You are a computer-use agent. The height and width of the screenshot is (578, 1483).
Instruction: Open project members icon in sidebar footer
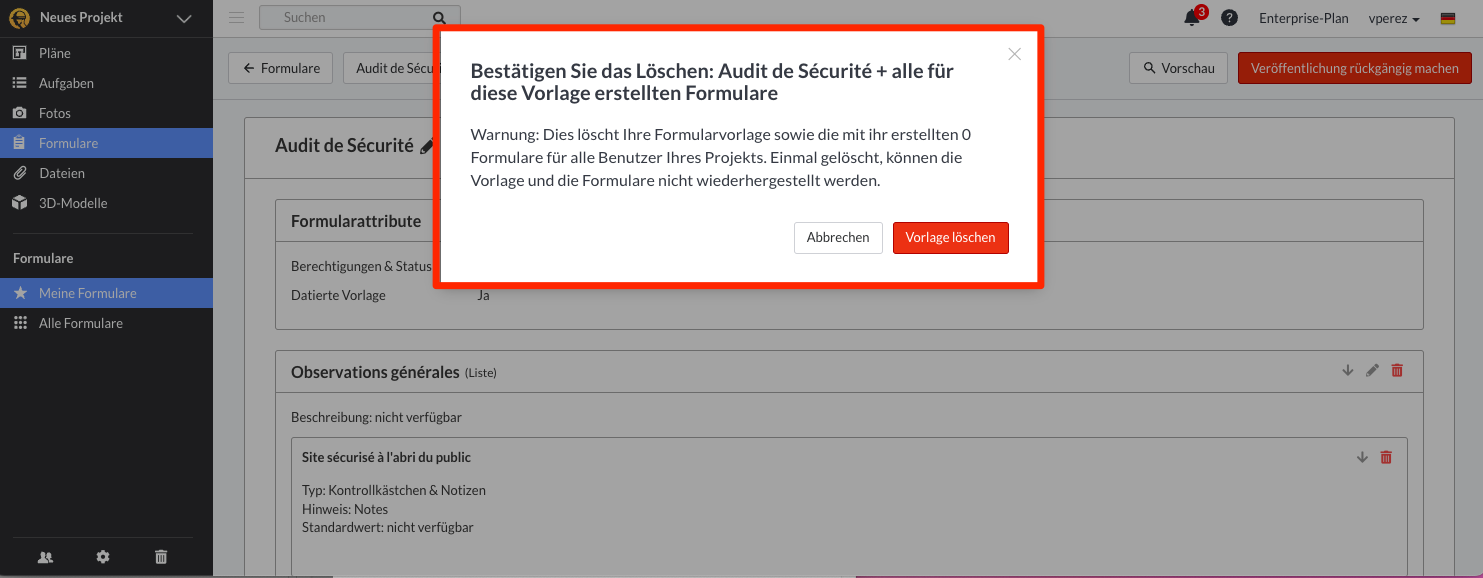[x=45, y=557]
